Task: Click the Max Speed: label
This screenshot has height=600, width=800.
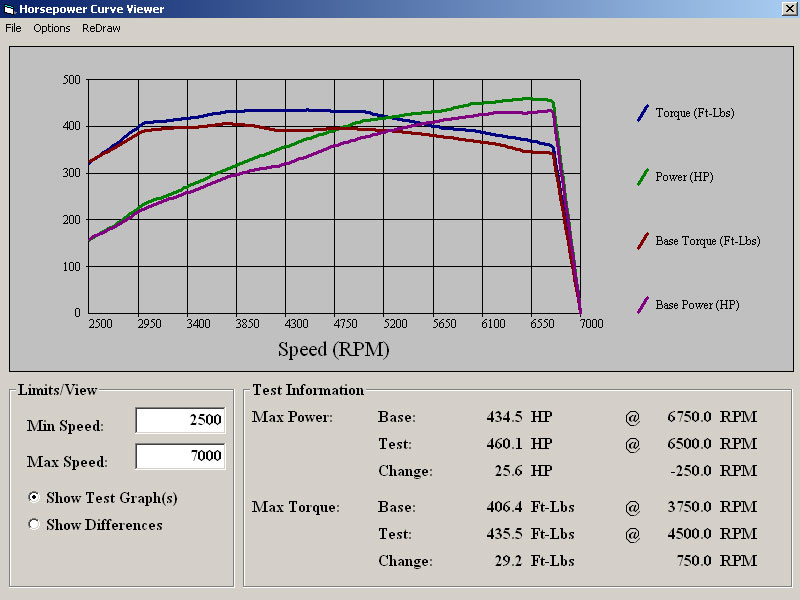Action: [x=67, y=462]
